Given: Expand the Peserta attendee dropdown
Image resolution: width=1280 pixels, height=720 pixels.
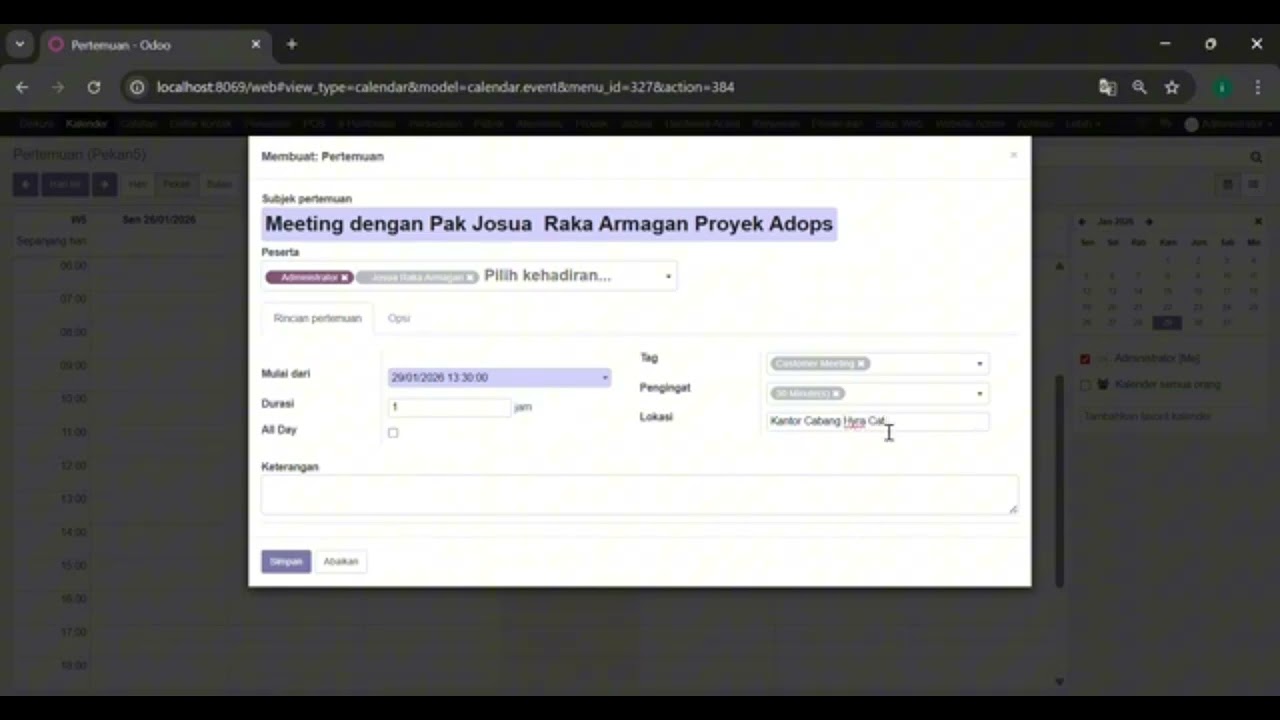Looking at the screenshot, I should point(668,276).
